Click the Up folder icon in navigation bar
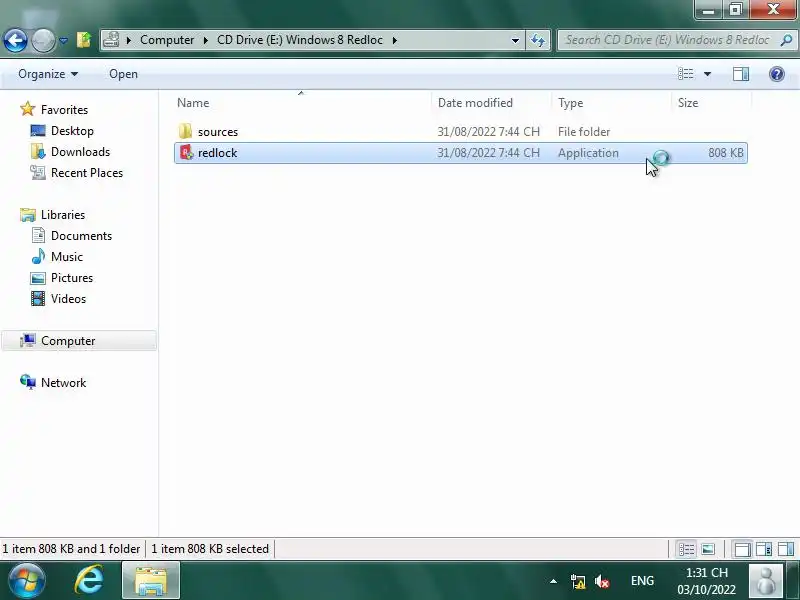The width and height of the screenshot is (800, 600). pos(84,40)
